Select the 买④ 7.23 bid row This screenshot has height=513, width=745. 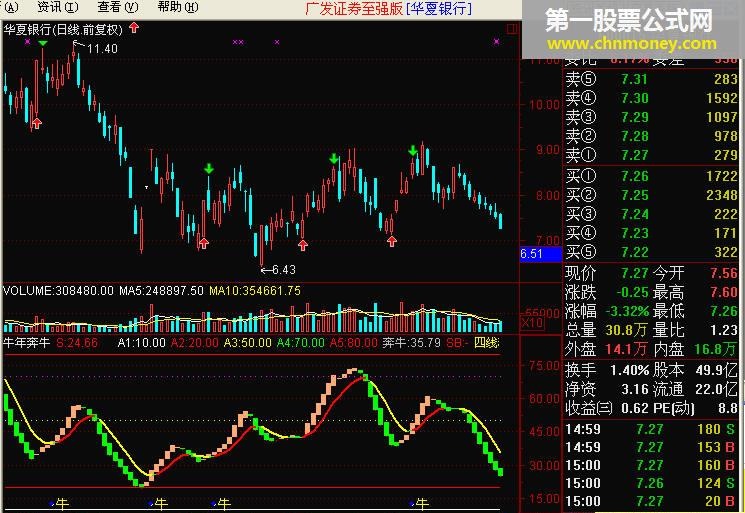[651, 233]
